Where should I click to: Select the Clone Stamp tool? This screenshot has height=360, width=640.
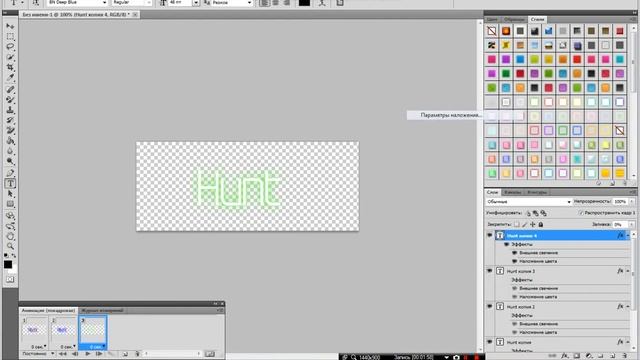point(10,110)
